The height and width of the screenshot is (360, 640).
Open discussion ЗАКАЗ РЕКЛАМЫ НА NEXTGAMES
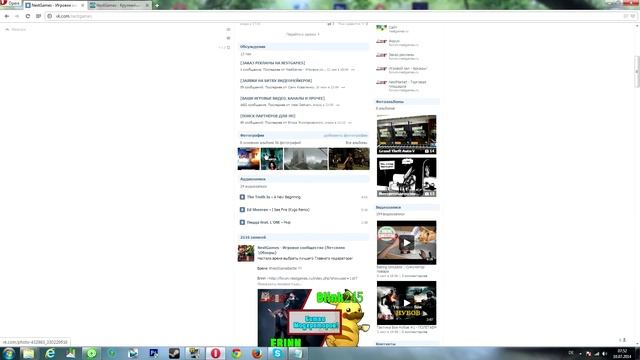[x=272, y=63]
